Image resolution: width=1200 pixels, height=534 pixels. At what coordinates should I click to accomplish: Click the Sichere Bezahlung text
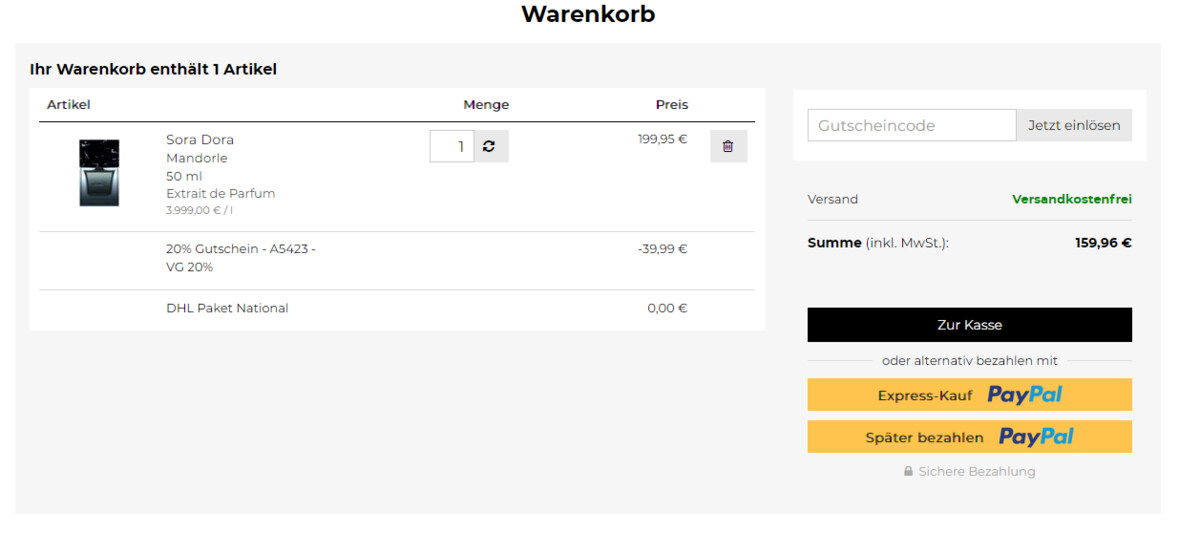coord(976,471)
